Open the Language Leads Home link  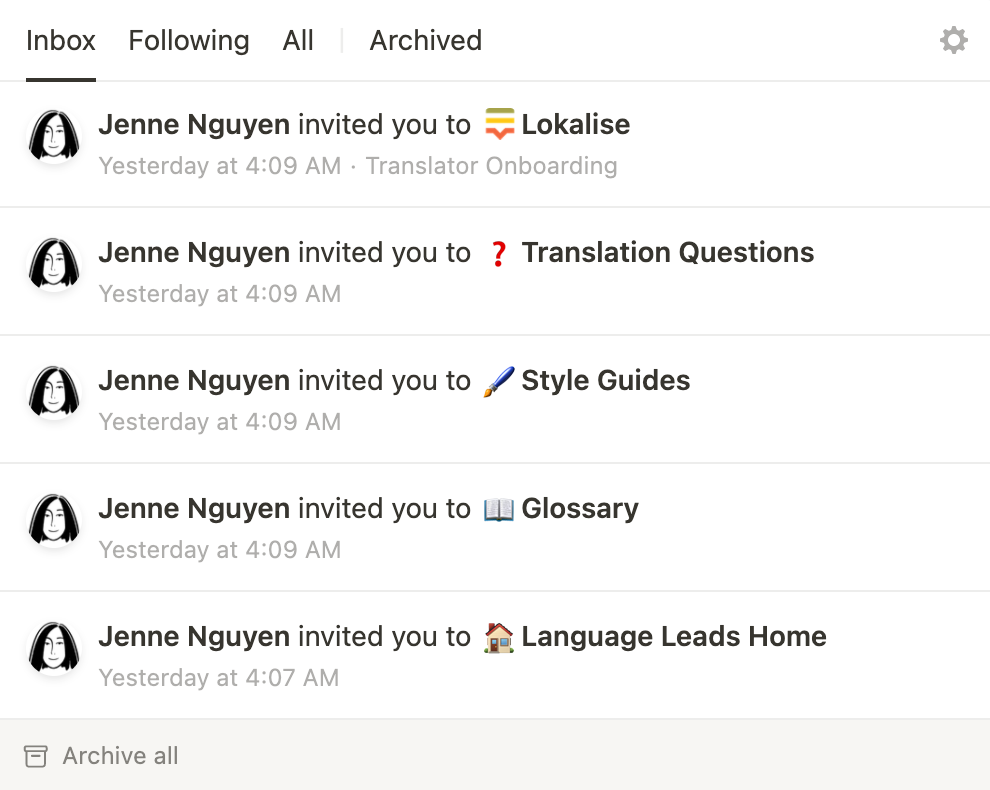[674, 637]
